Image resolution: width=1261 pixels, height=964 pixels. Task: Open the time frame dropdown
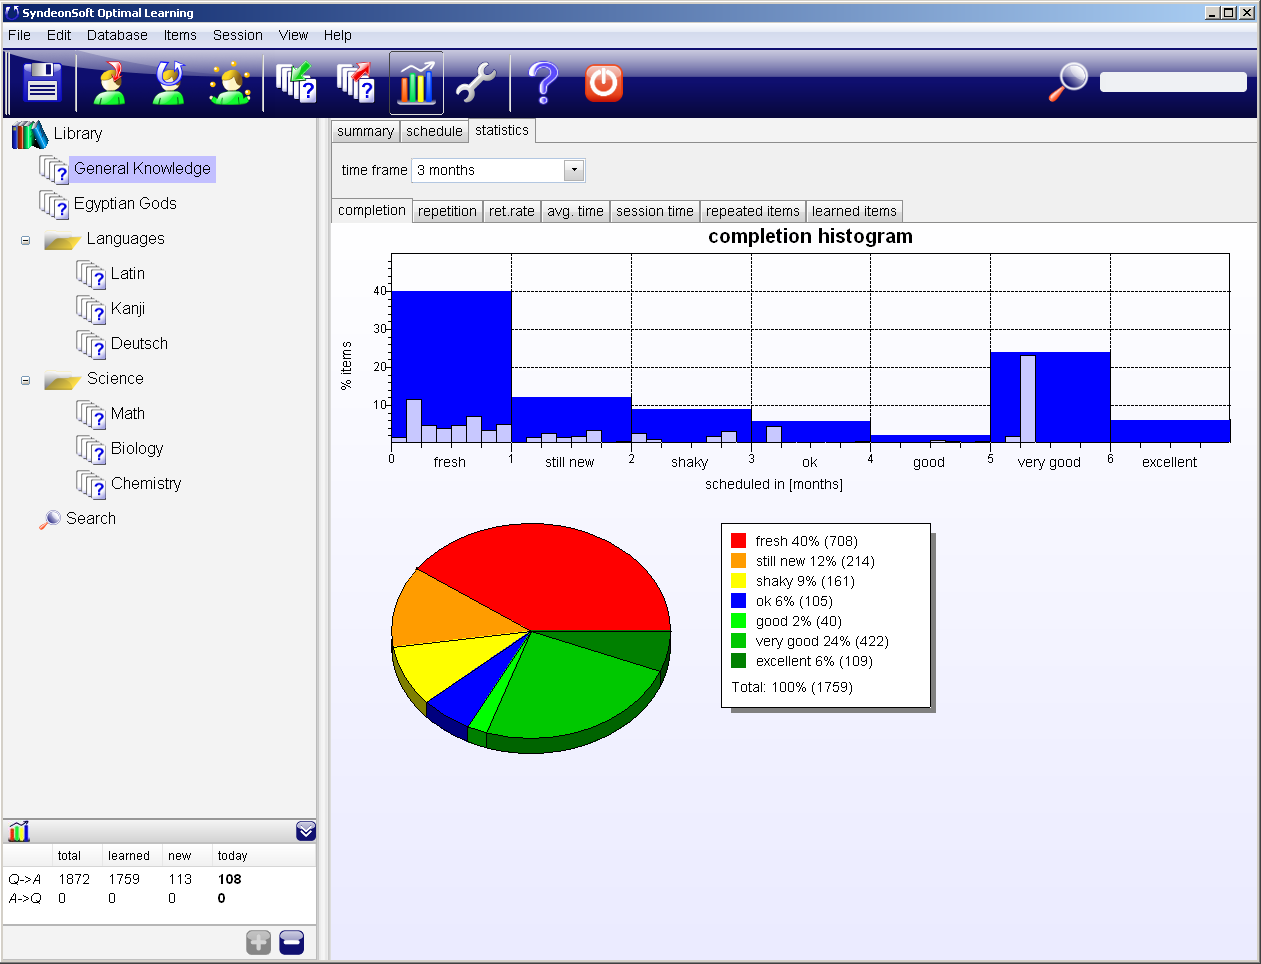coord(574,170)
